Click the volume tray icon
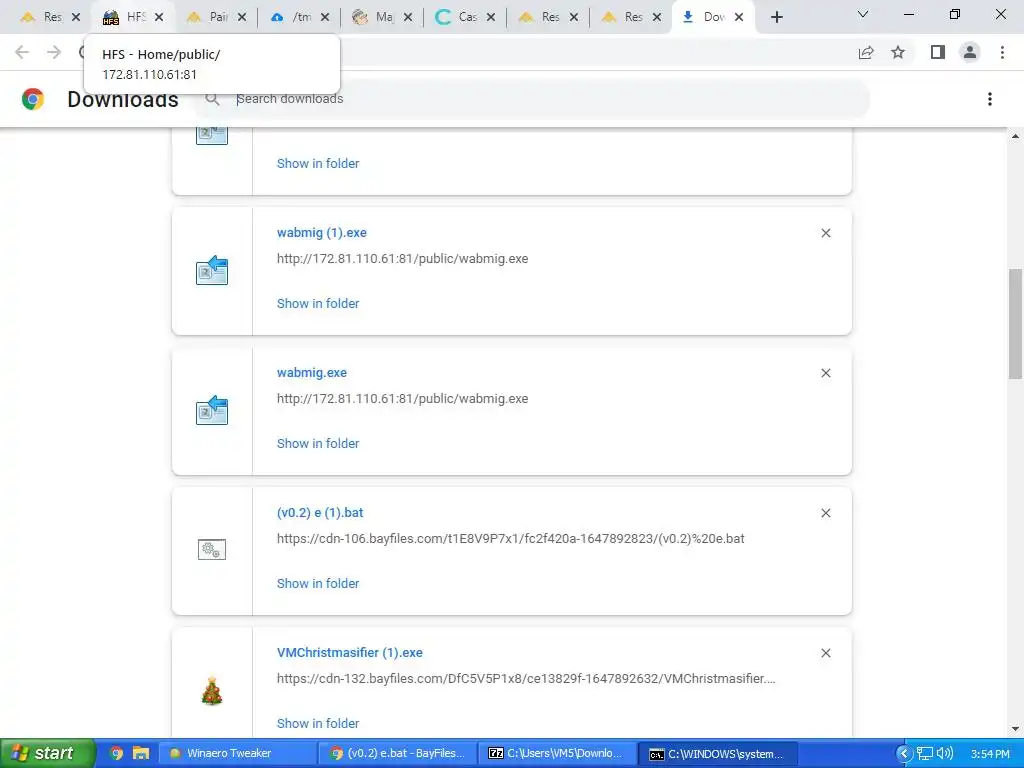Image resolution: width=1024 pixels, height=768 pixels. (944, 754)
